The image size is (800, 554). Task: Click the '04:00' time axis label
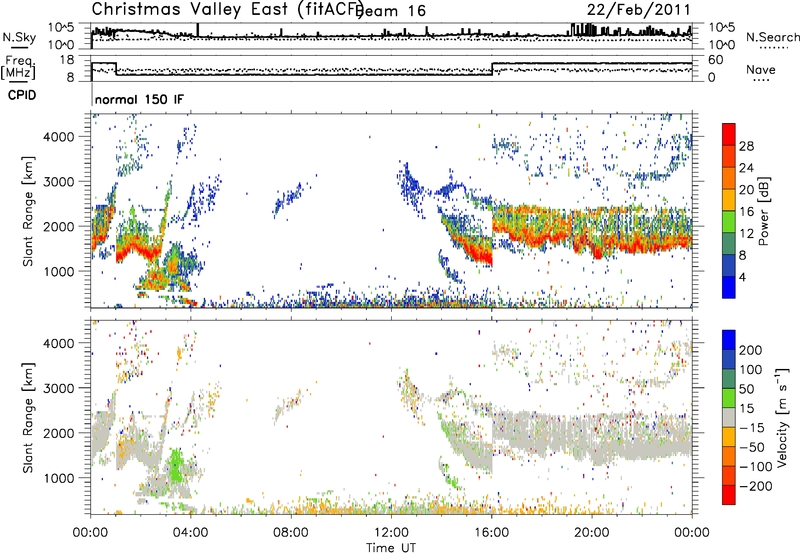click(x=190, y=533)
